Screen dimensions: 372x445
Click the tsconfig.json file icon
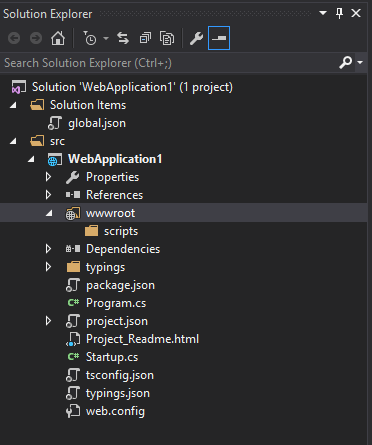point(73,375)
